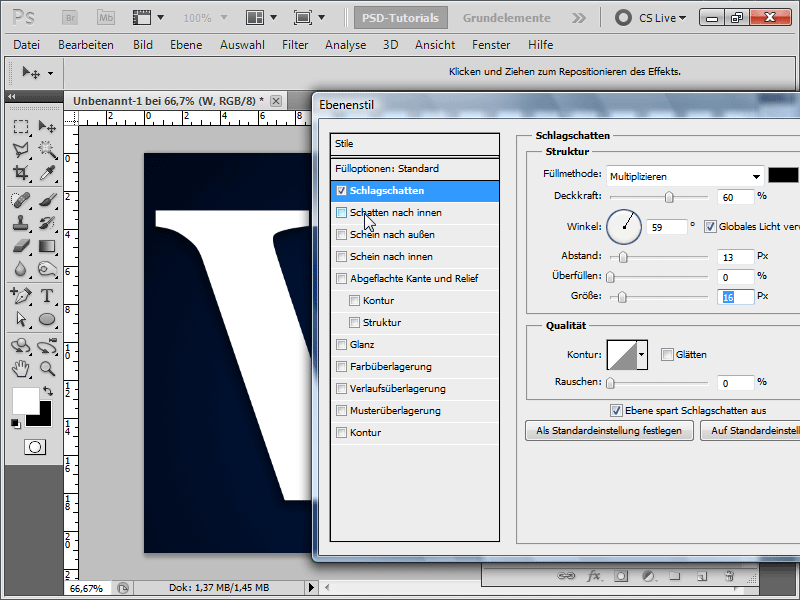This screenshot has height=600, width=800.
Task: Select the Move tool in toolbox
Action: coord(47,127)
